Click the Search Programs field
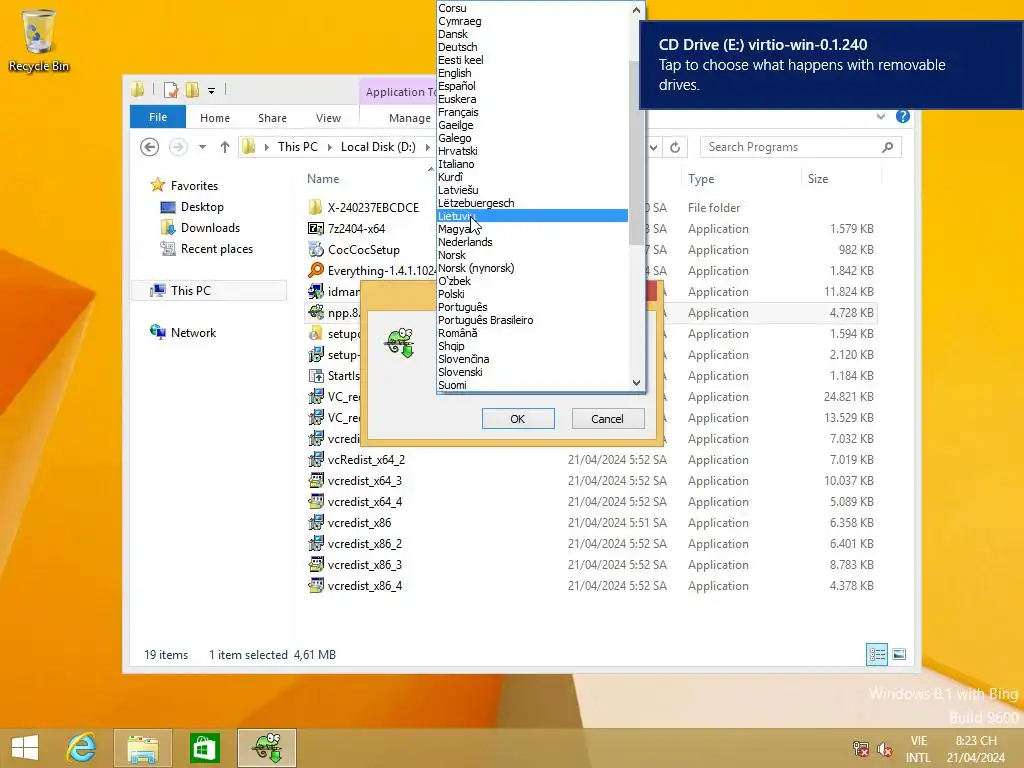Viewport: 1024px width, 768px height. 801,147
